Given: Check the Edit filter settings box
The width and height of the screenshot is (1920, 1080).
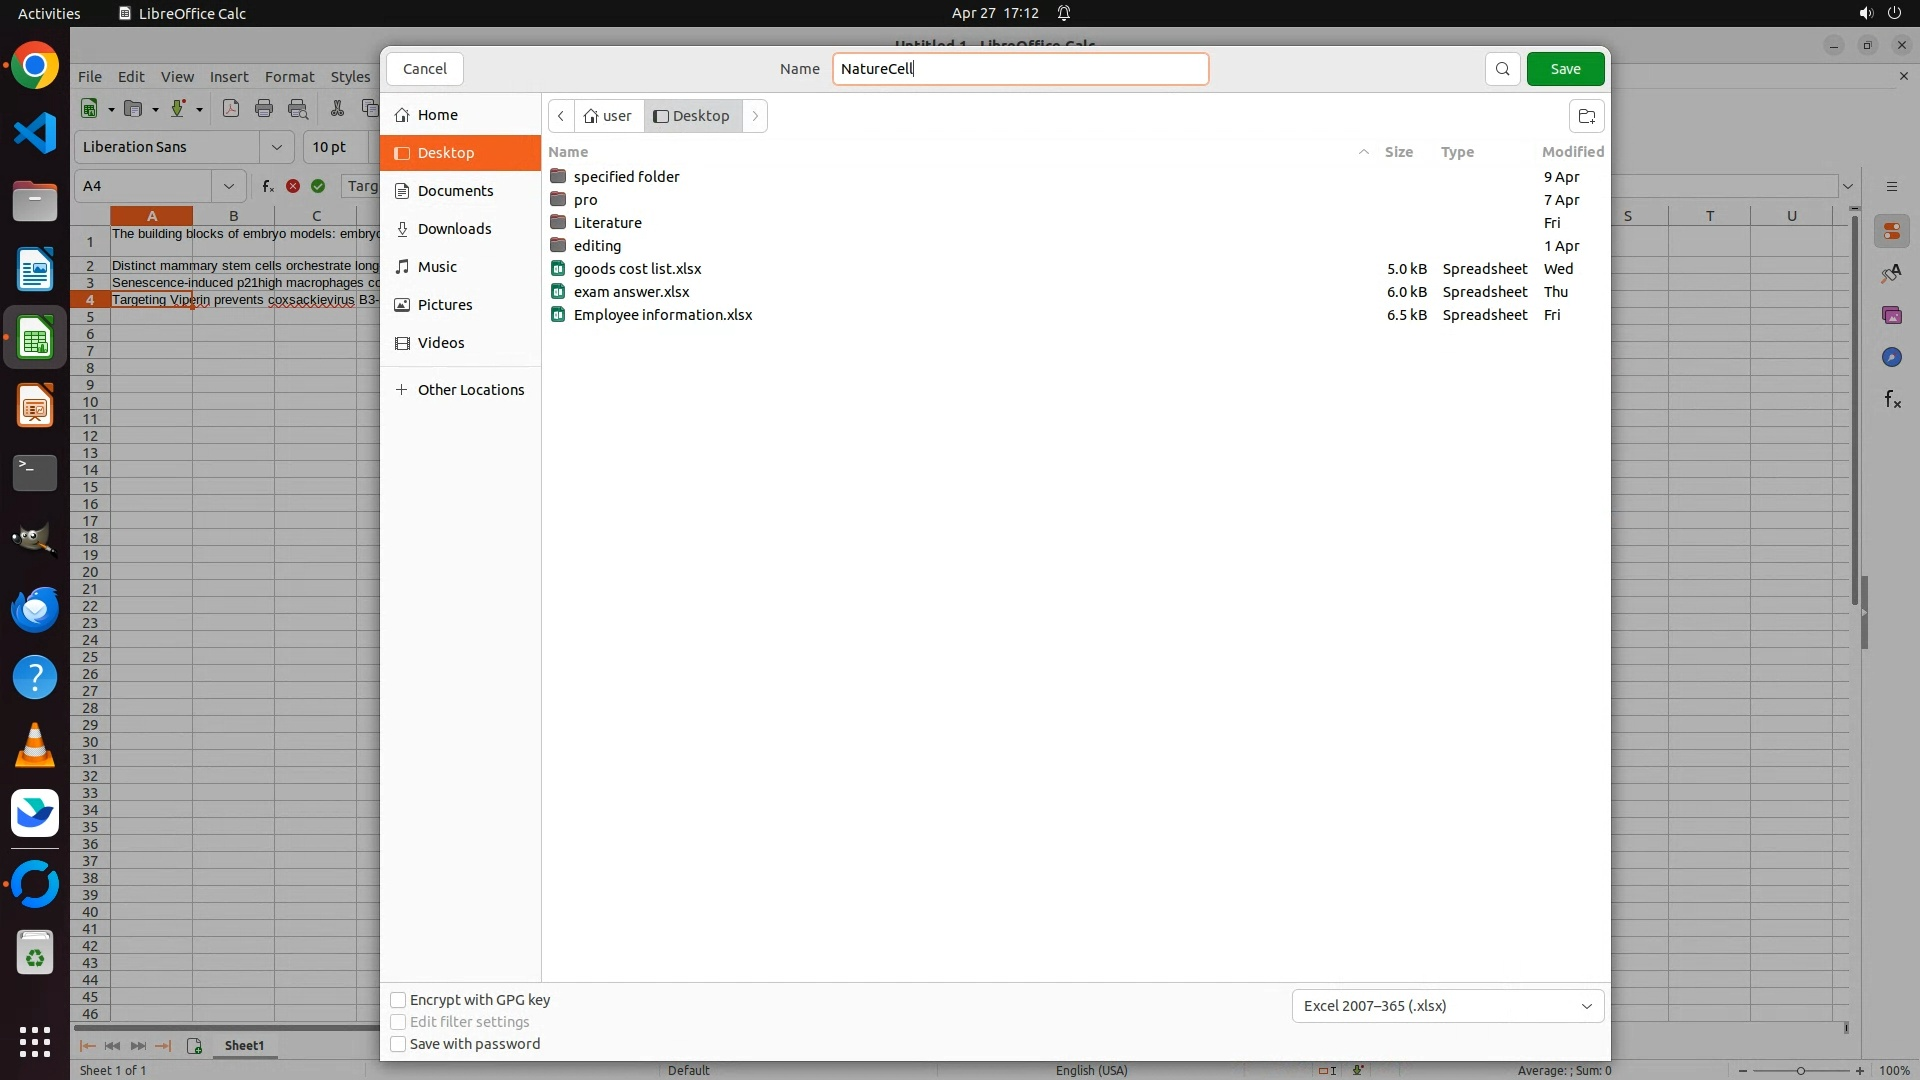Looking at the screenshot, I should pos(398,1022).
